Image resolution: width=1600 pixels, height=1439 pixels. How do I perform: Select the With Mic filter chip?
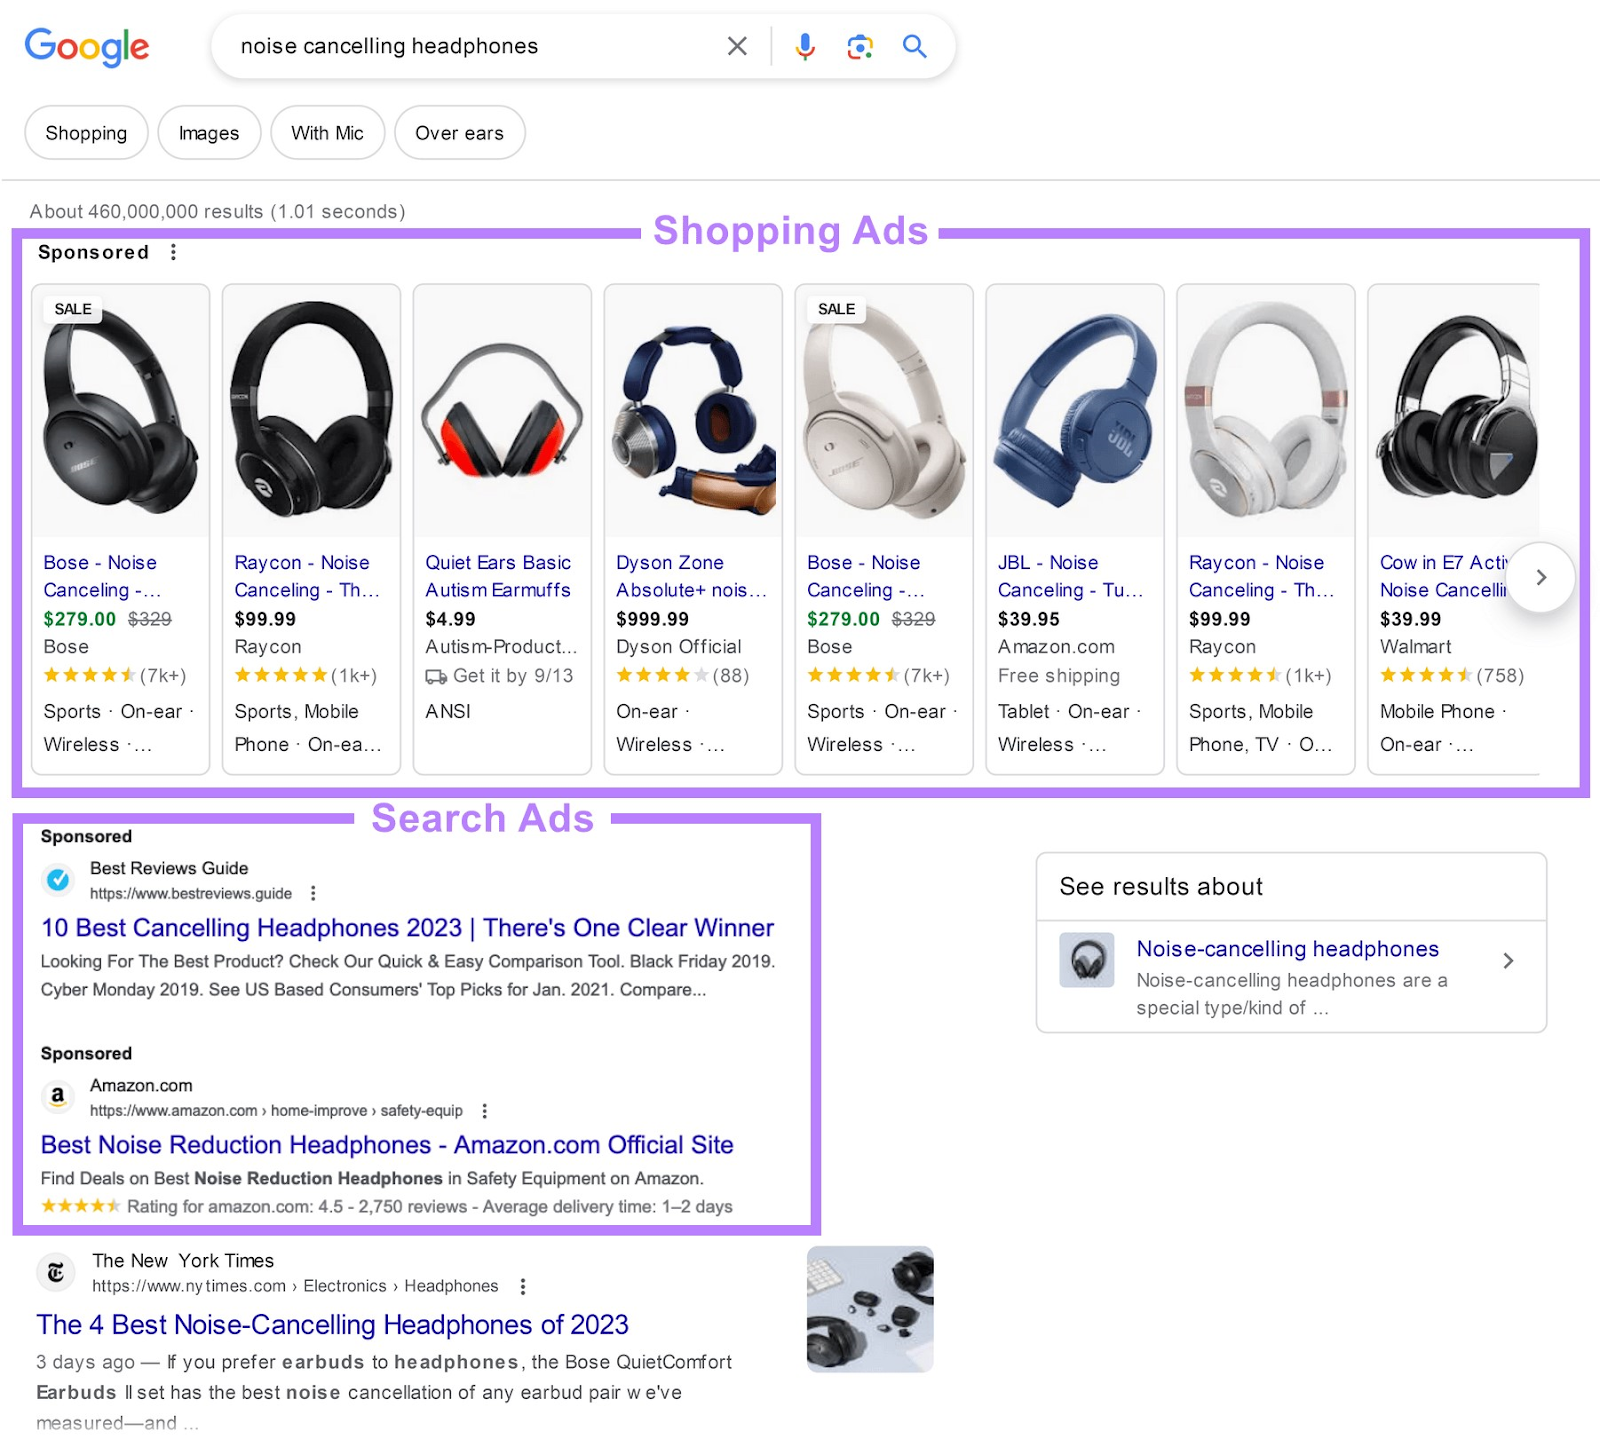pos(327,133)
